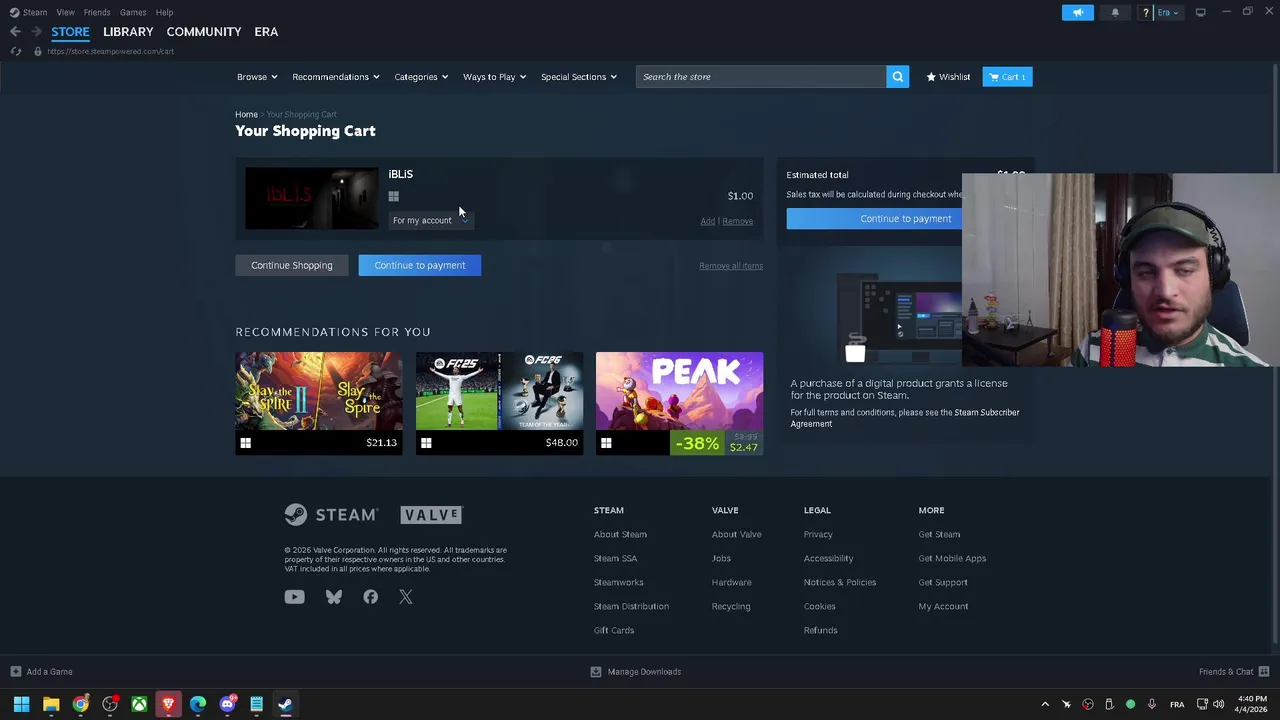Open File Explorer from the taskbar
This screenshot has width=1280, height=720.
51,704
